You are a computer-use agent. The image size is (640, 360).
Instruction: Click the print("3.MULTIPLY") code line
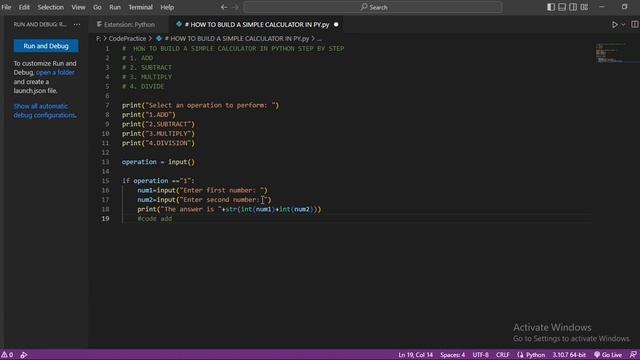tap(158, 133)
